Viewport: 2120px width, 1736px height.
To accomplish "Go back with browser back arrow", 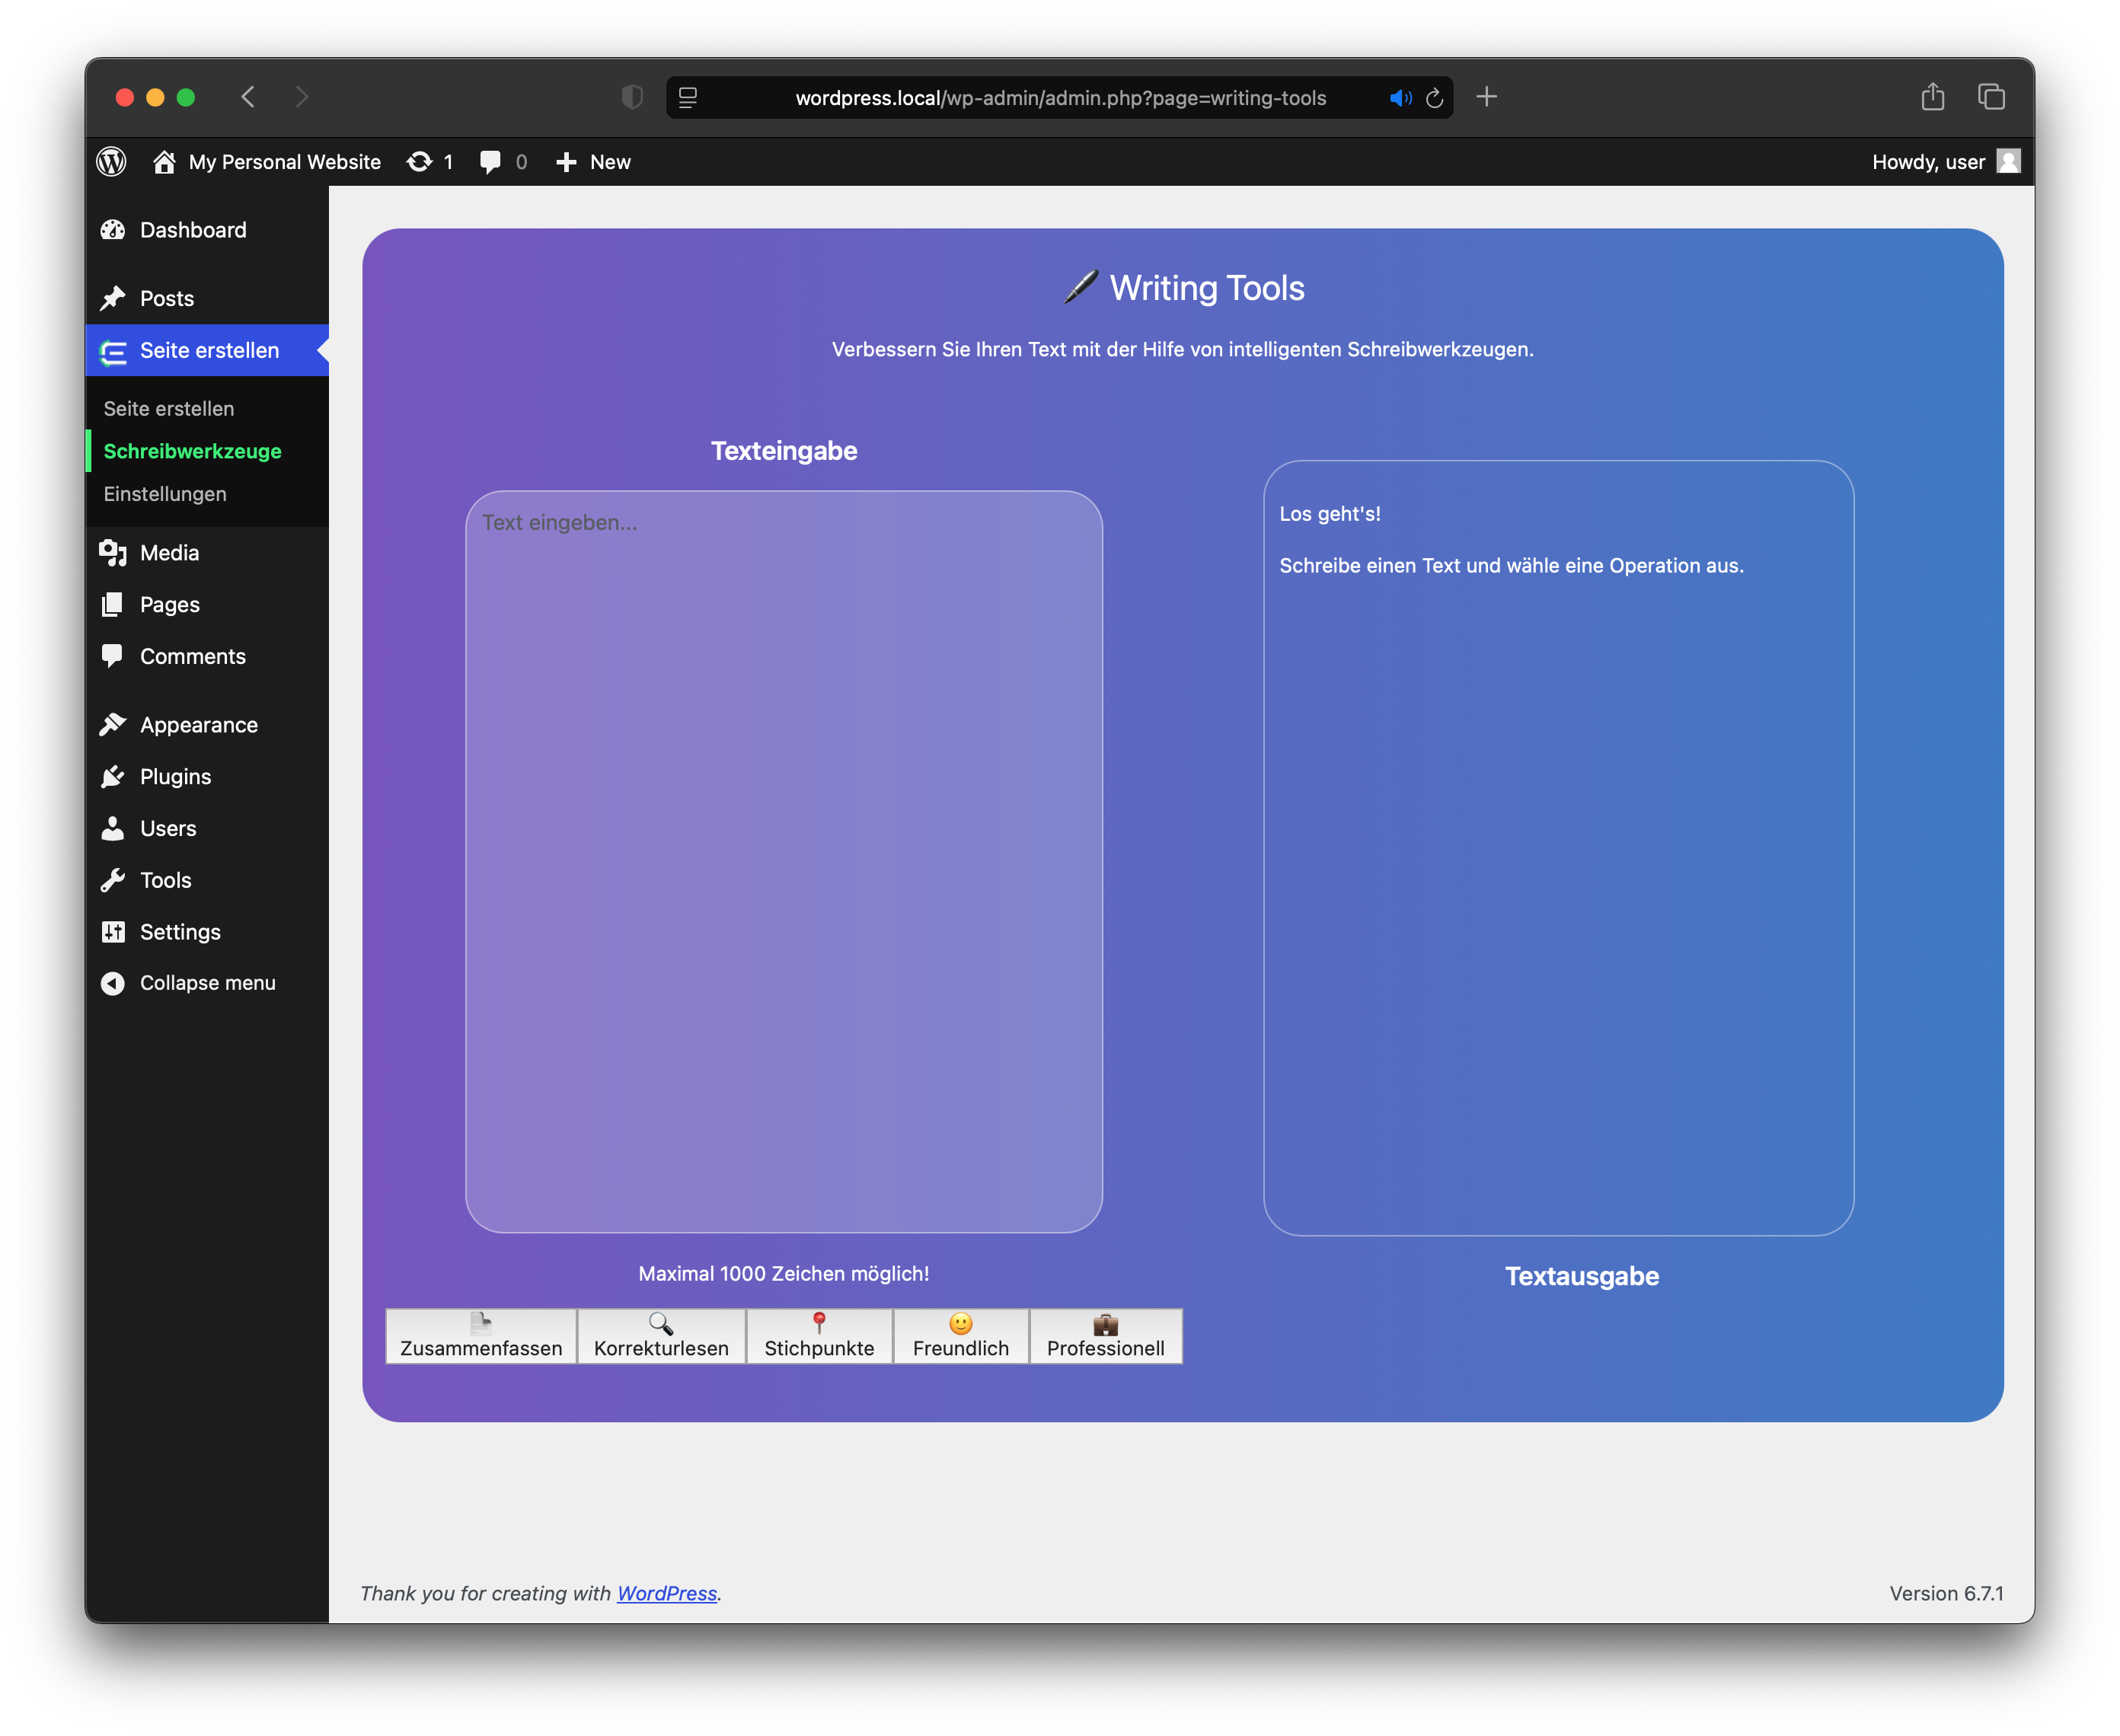I will tap(249, 97).
